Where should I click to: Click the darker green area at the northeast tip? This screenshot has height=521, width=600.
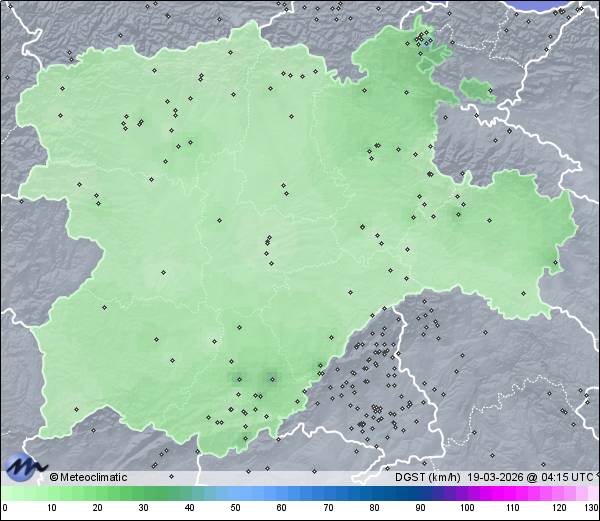click(427, 40)
